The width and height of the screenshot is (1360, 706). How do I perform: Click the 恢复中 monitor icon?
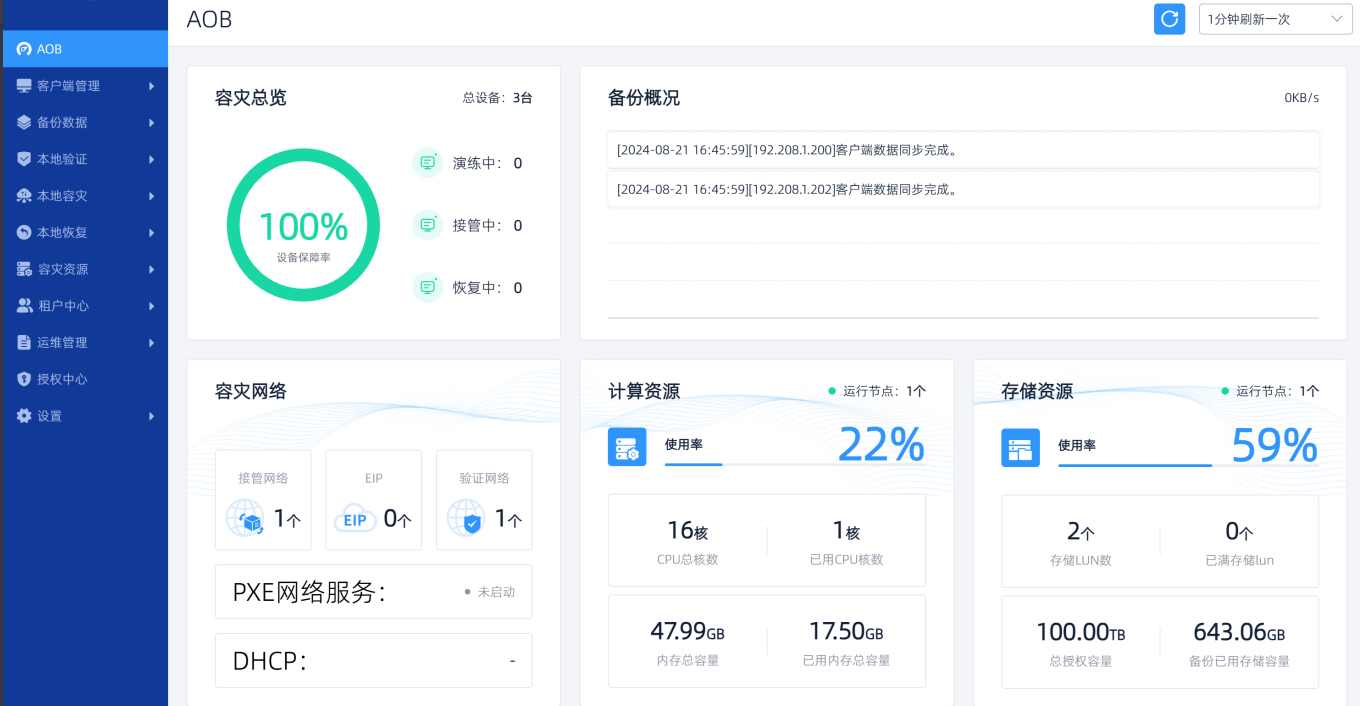coord(427,287)
